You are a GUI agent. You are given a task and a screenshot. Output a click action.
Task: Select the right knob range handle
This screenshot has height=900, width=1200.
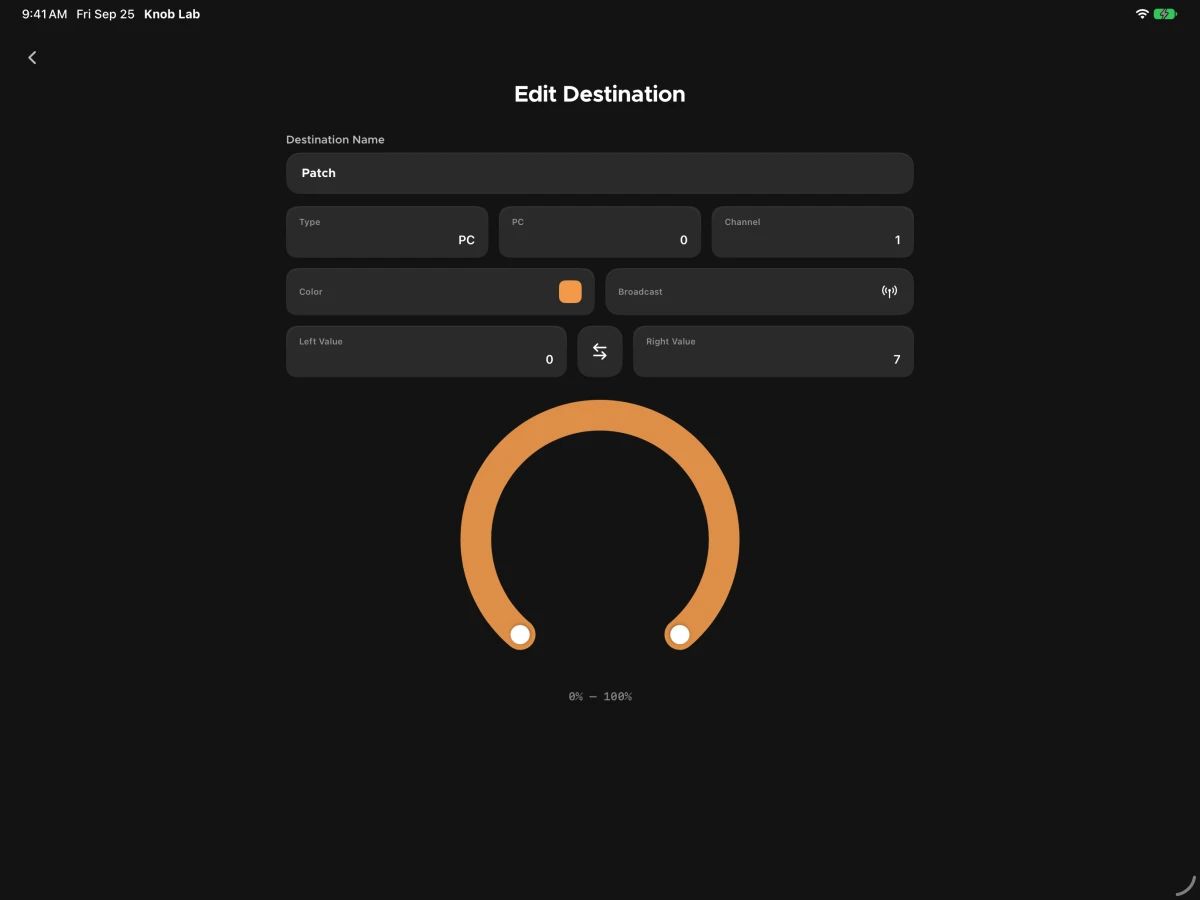[680, 634]
